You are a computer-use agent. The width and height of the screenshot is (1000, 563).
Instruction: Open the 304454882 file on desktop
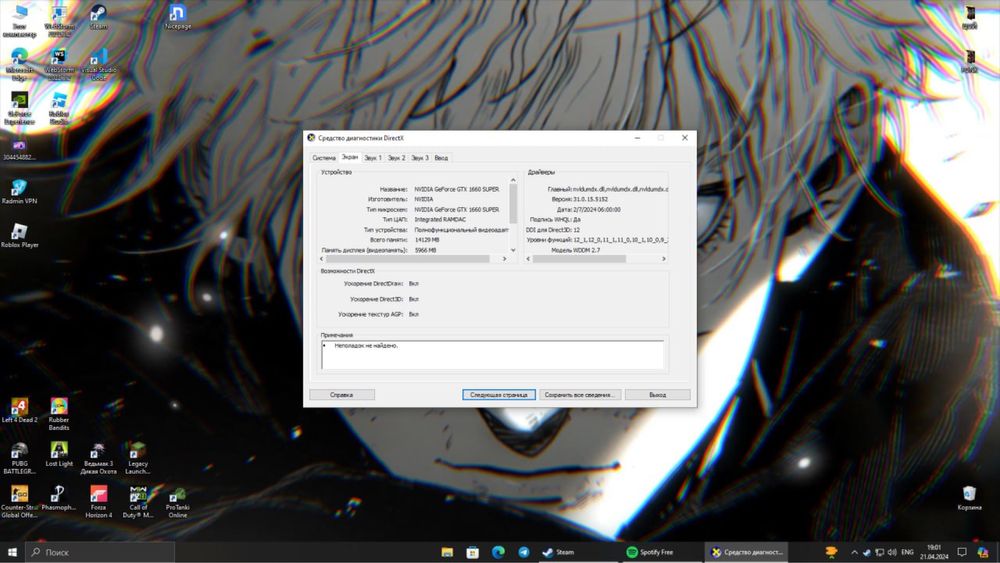(x=19, y=150)
